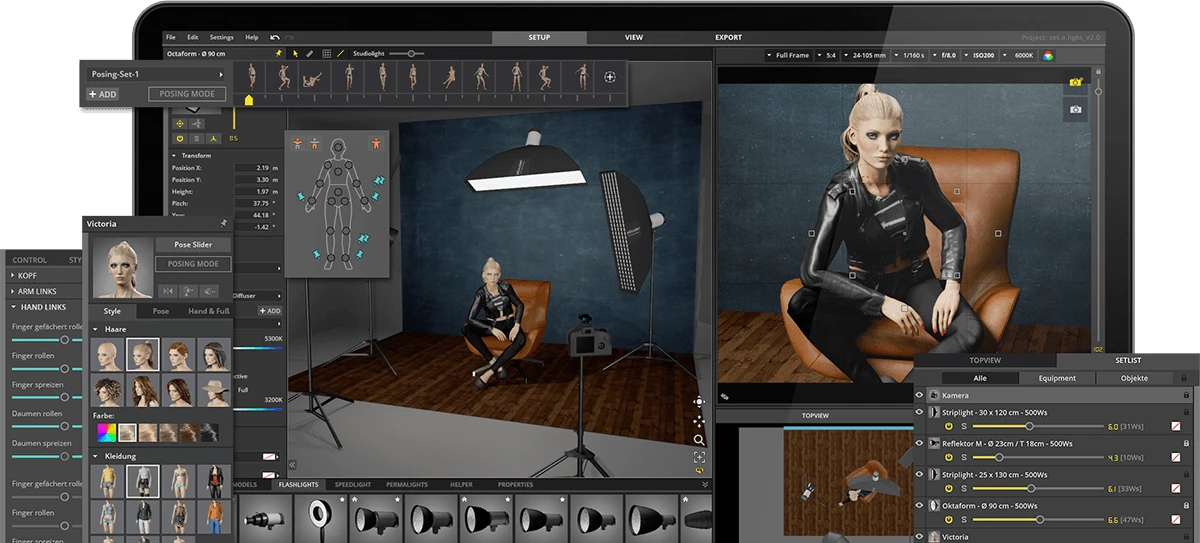The width and height of the screenshot is (1200, 543).
Task: Open the Posing-Set-1 selector
Action: point(155,74)
